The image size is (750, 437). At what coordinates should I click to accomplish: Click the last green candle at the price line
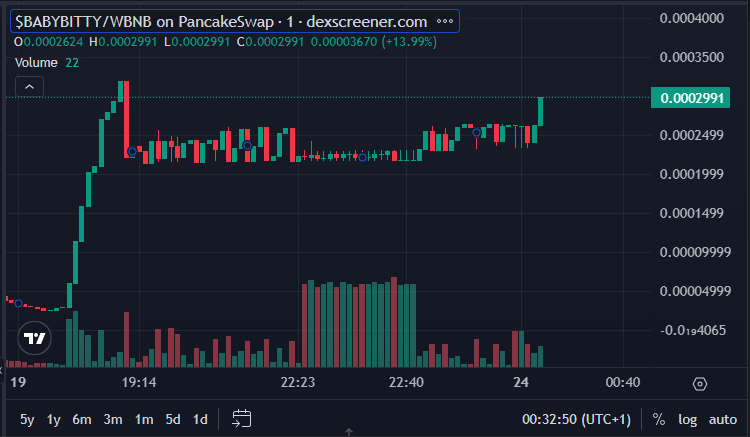click(540, 111)
